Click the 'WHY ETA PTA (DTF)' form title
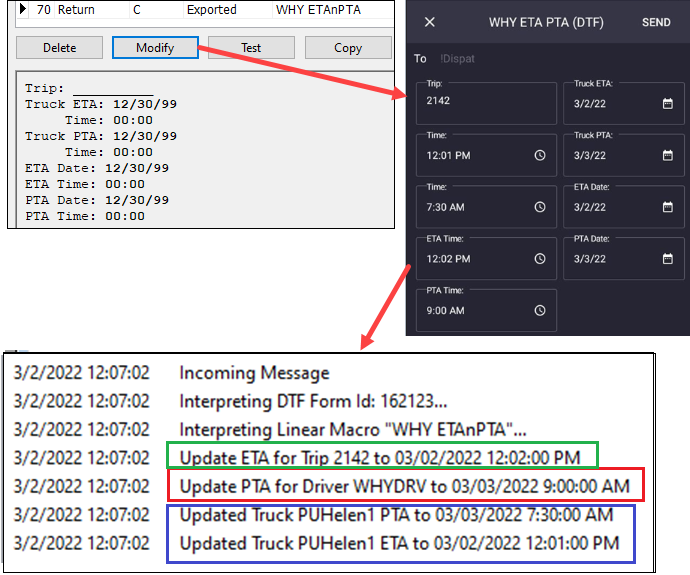Image resolution: width=690 pixels, height=575 pixels. point(546,22)
